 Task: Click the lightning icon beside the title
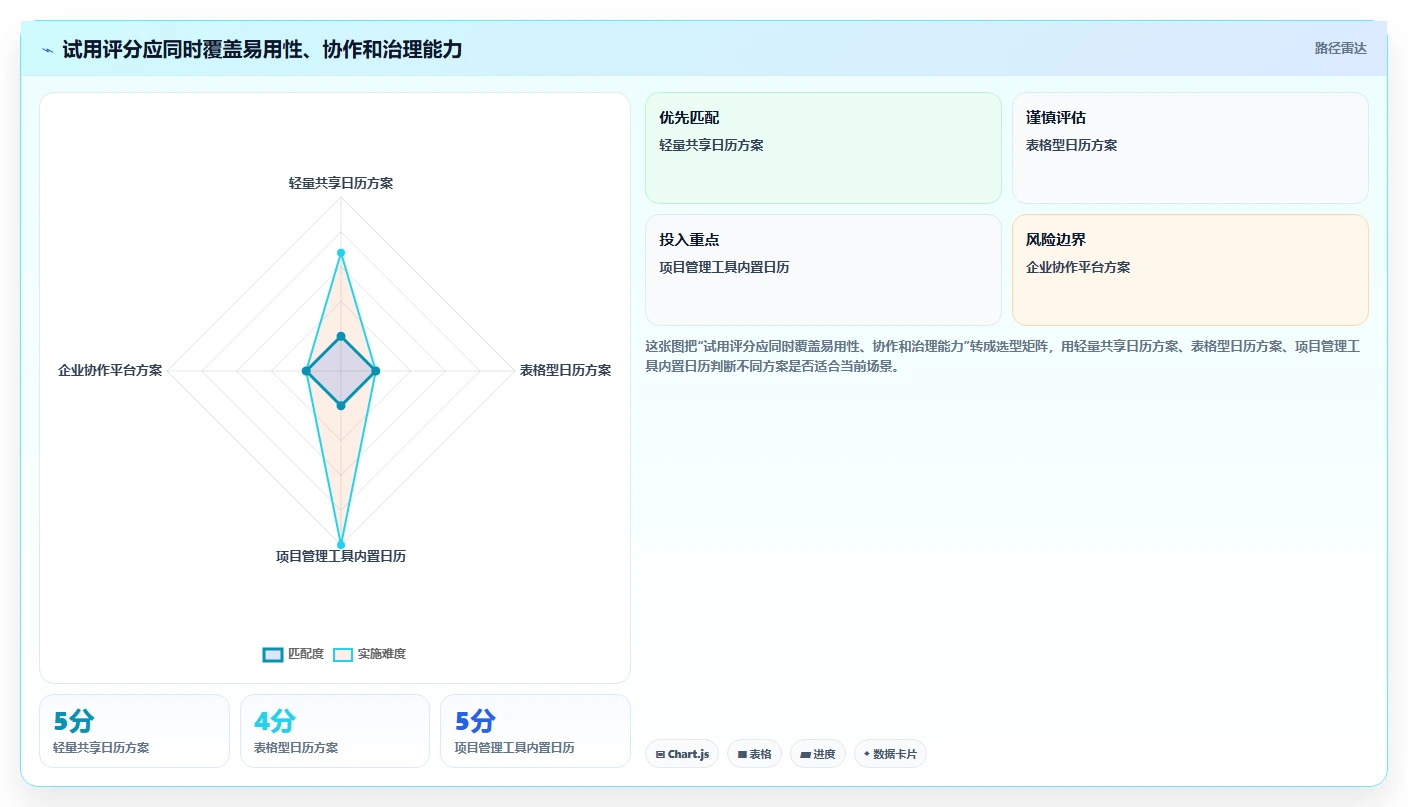click(48, 50)
